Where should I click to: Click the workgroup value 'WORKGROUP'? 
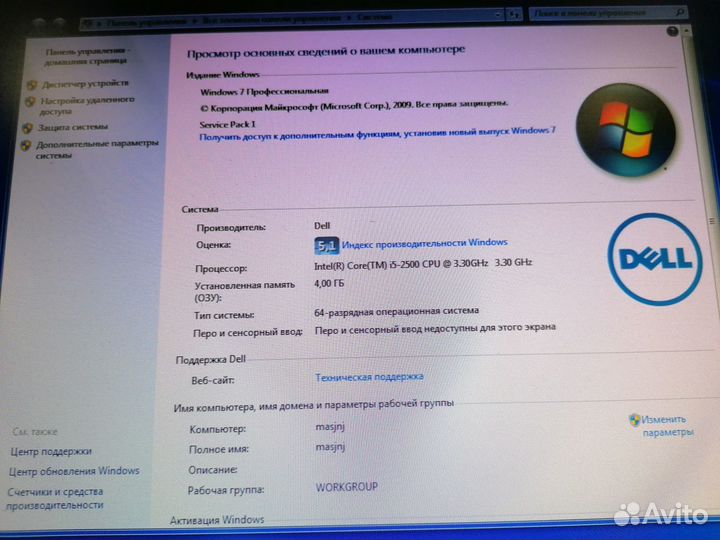click(x=347, y=487)
